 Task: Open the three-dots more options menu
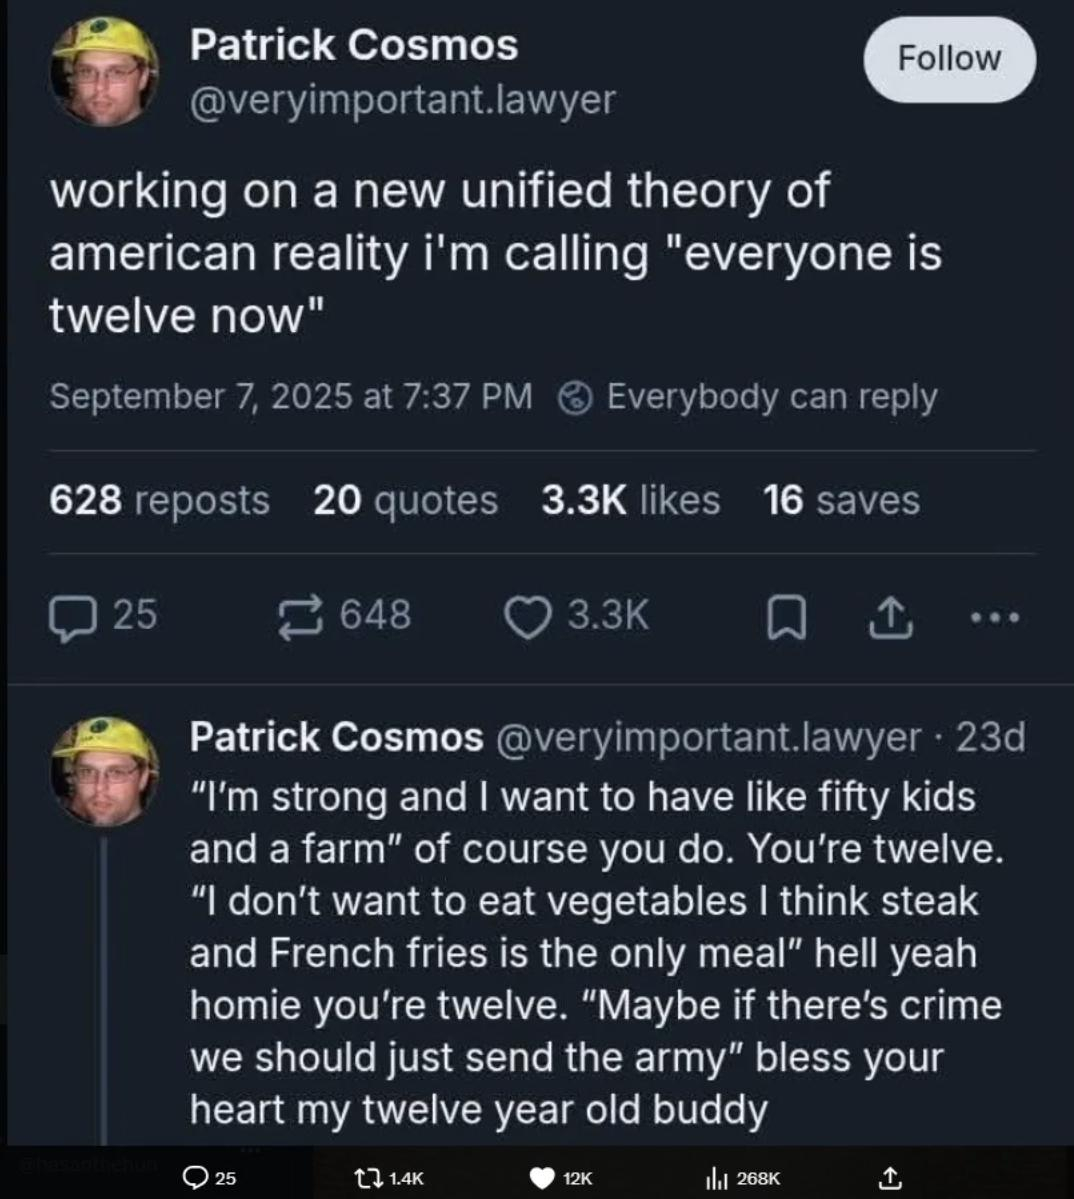point(996,617)
